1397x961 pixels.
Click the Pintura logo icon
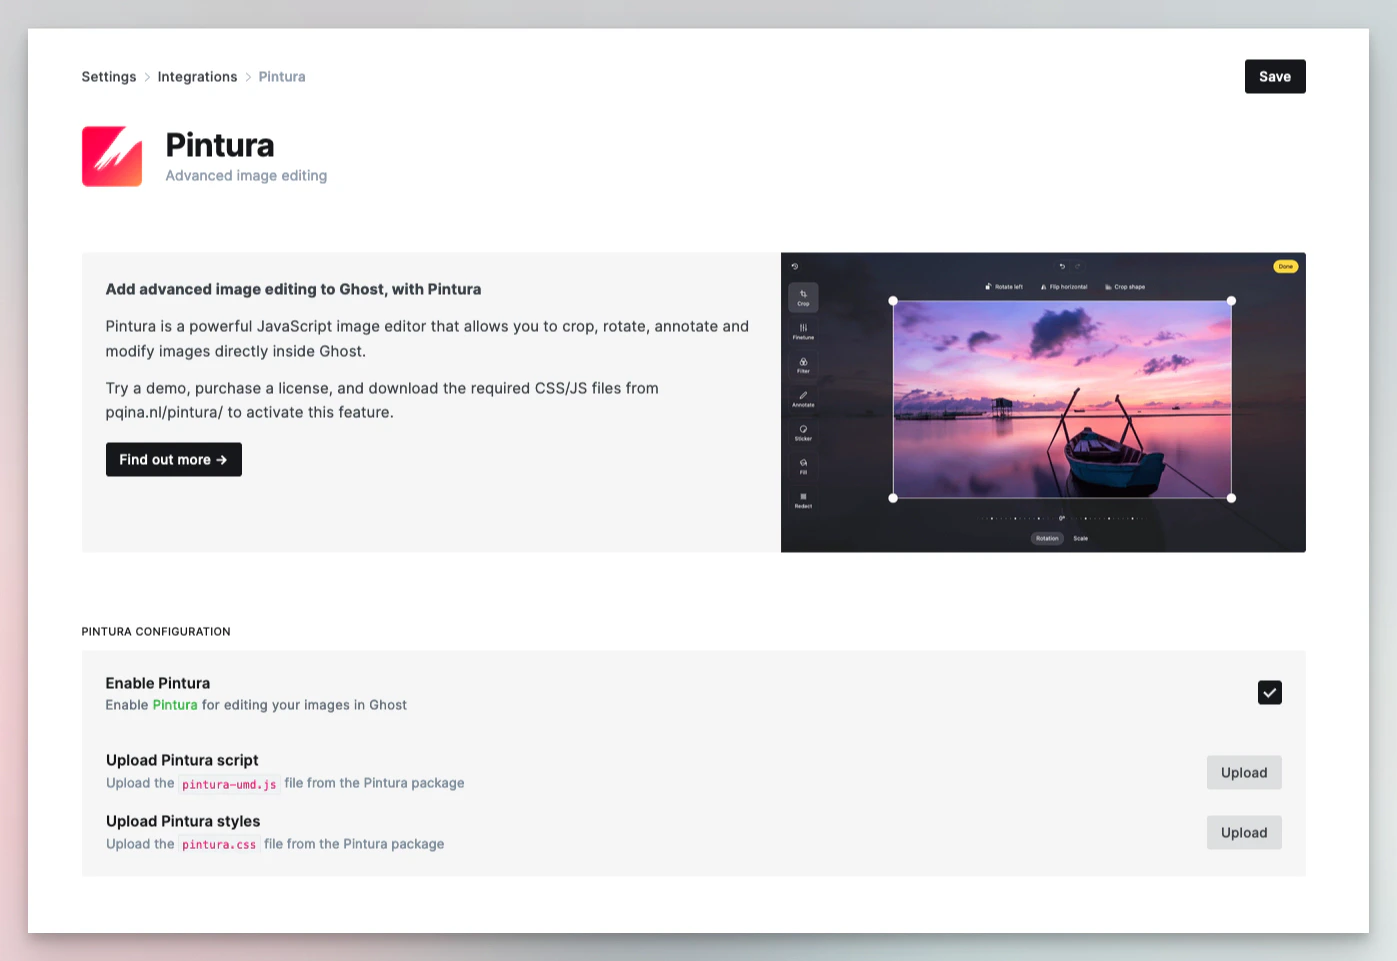pos(112,156)
